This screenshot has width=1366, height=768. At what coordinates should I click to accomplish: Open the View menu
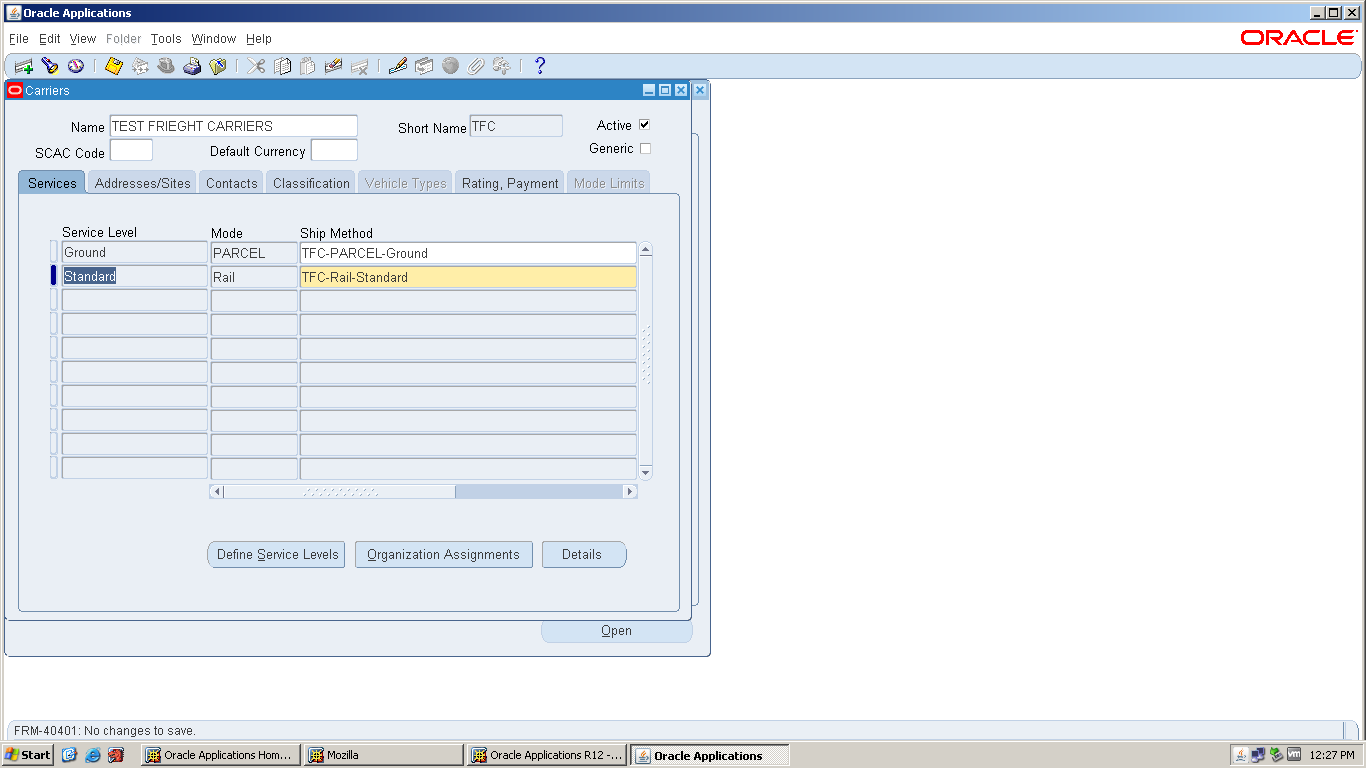point(83,39)
